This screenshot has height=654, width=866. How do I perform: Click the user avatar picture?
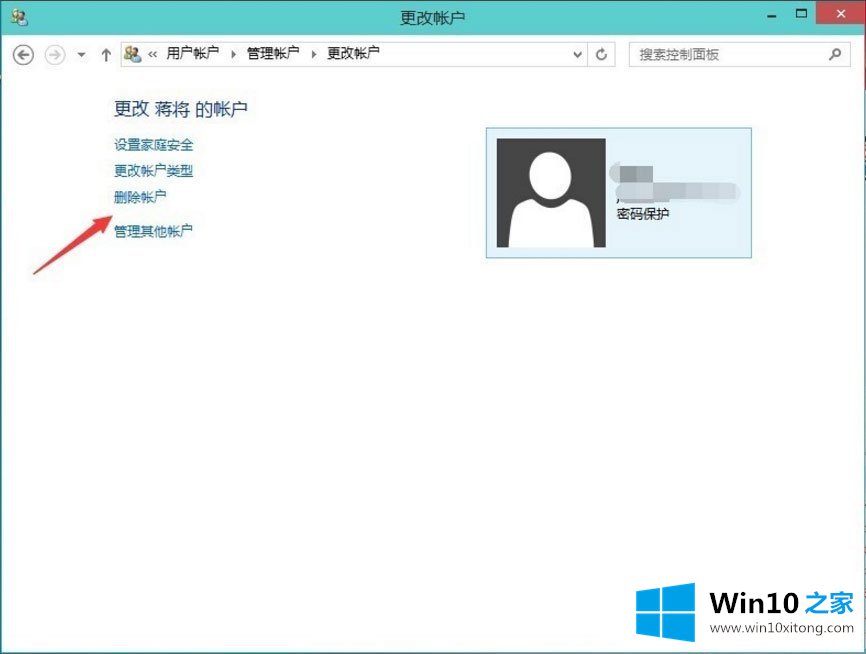551,193
